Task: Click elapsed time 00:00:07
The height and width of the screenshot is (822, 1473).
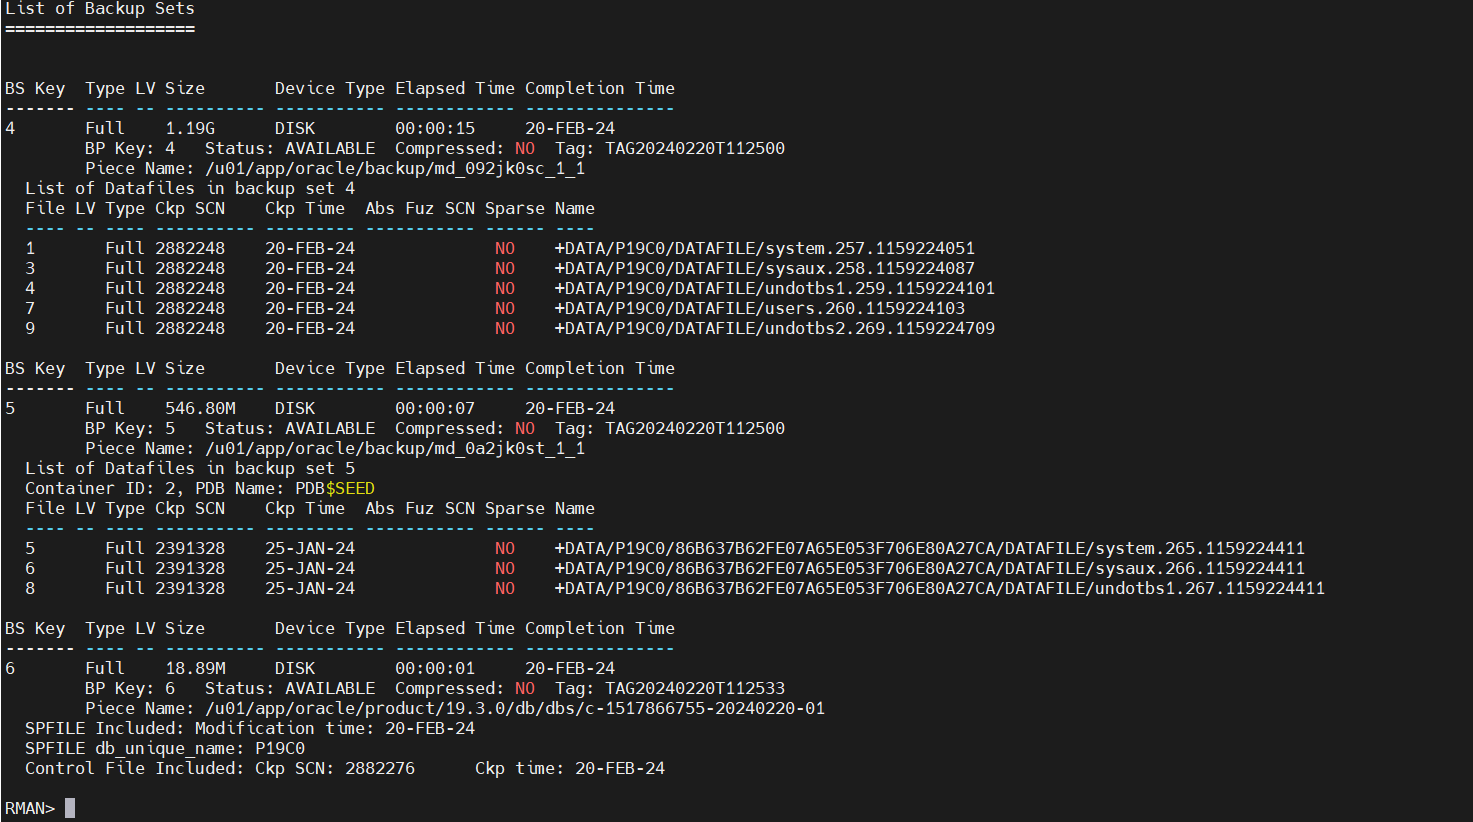Action: click(x=435, y=408)
